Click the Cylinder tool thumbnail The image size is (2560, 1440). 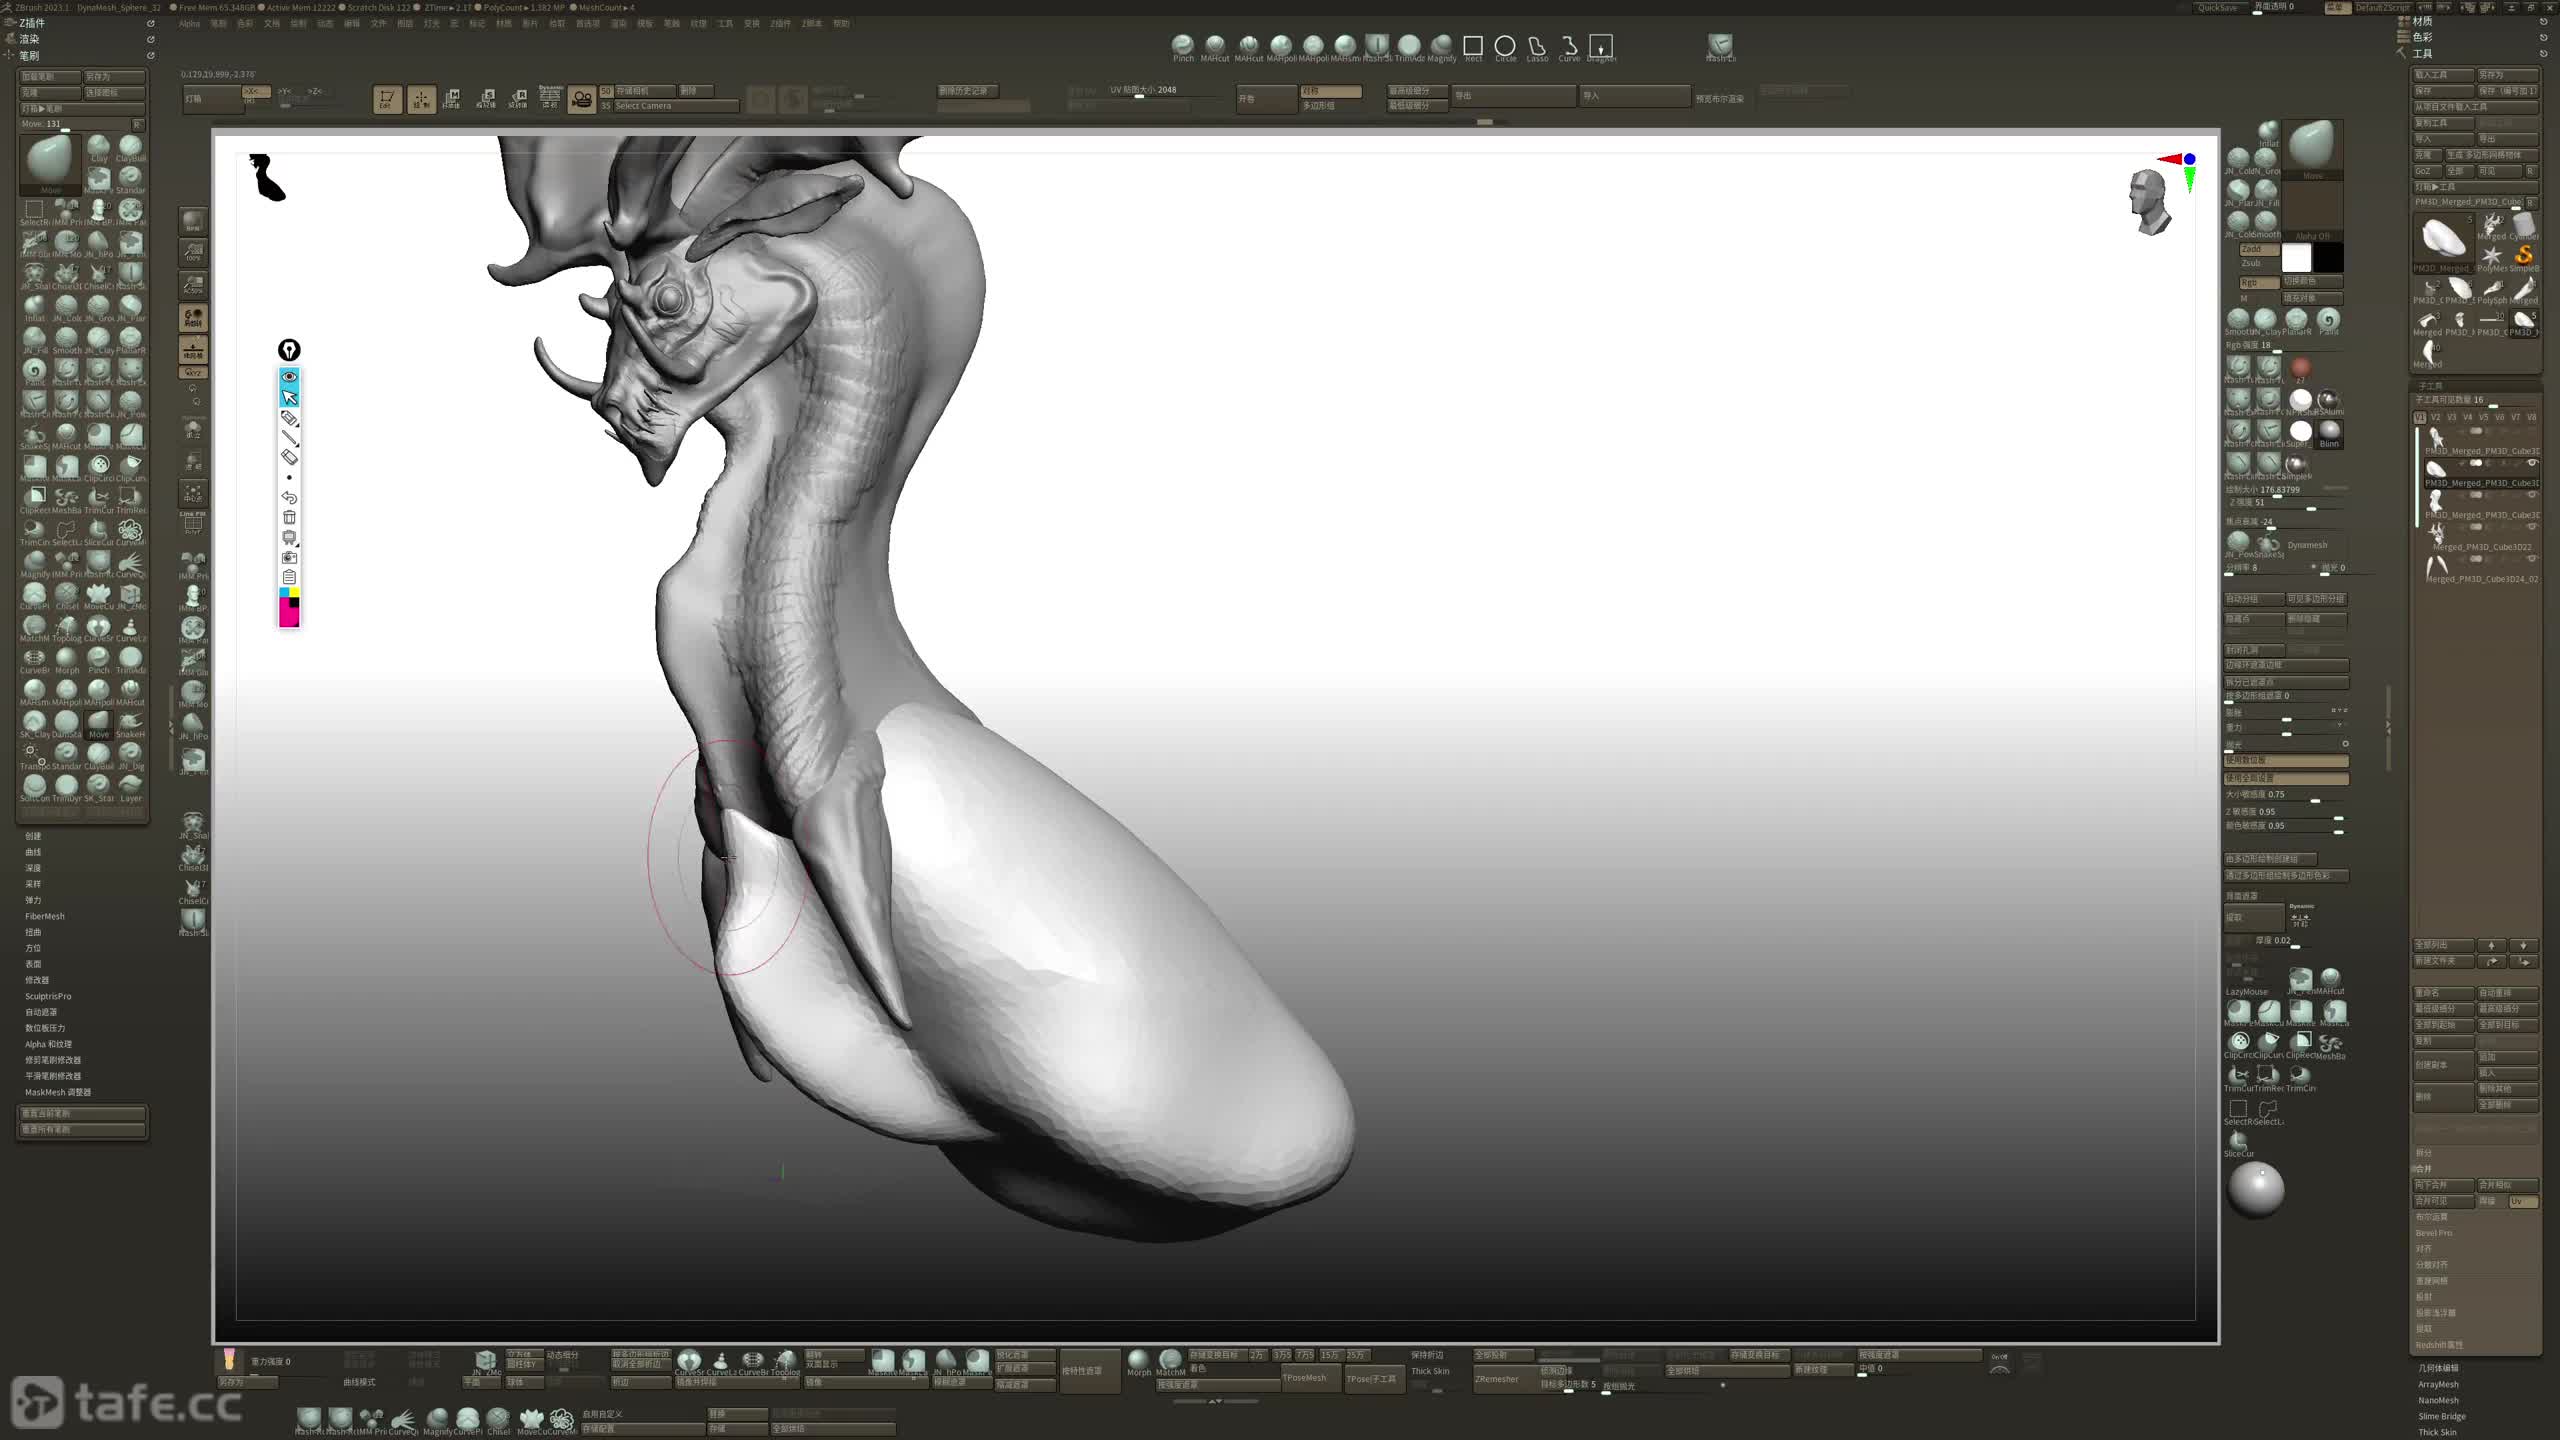[2524, 225]
